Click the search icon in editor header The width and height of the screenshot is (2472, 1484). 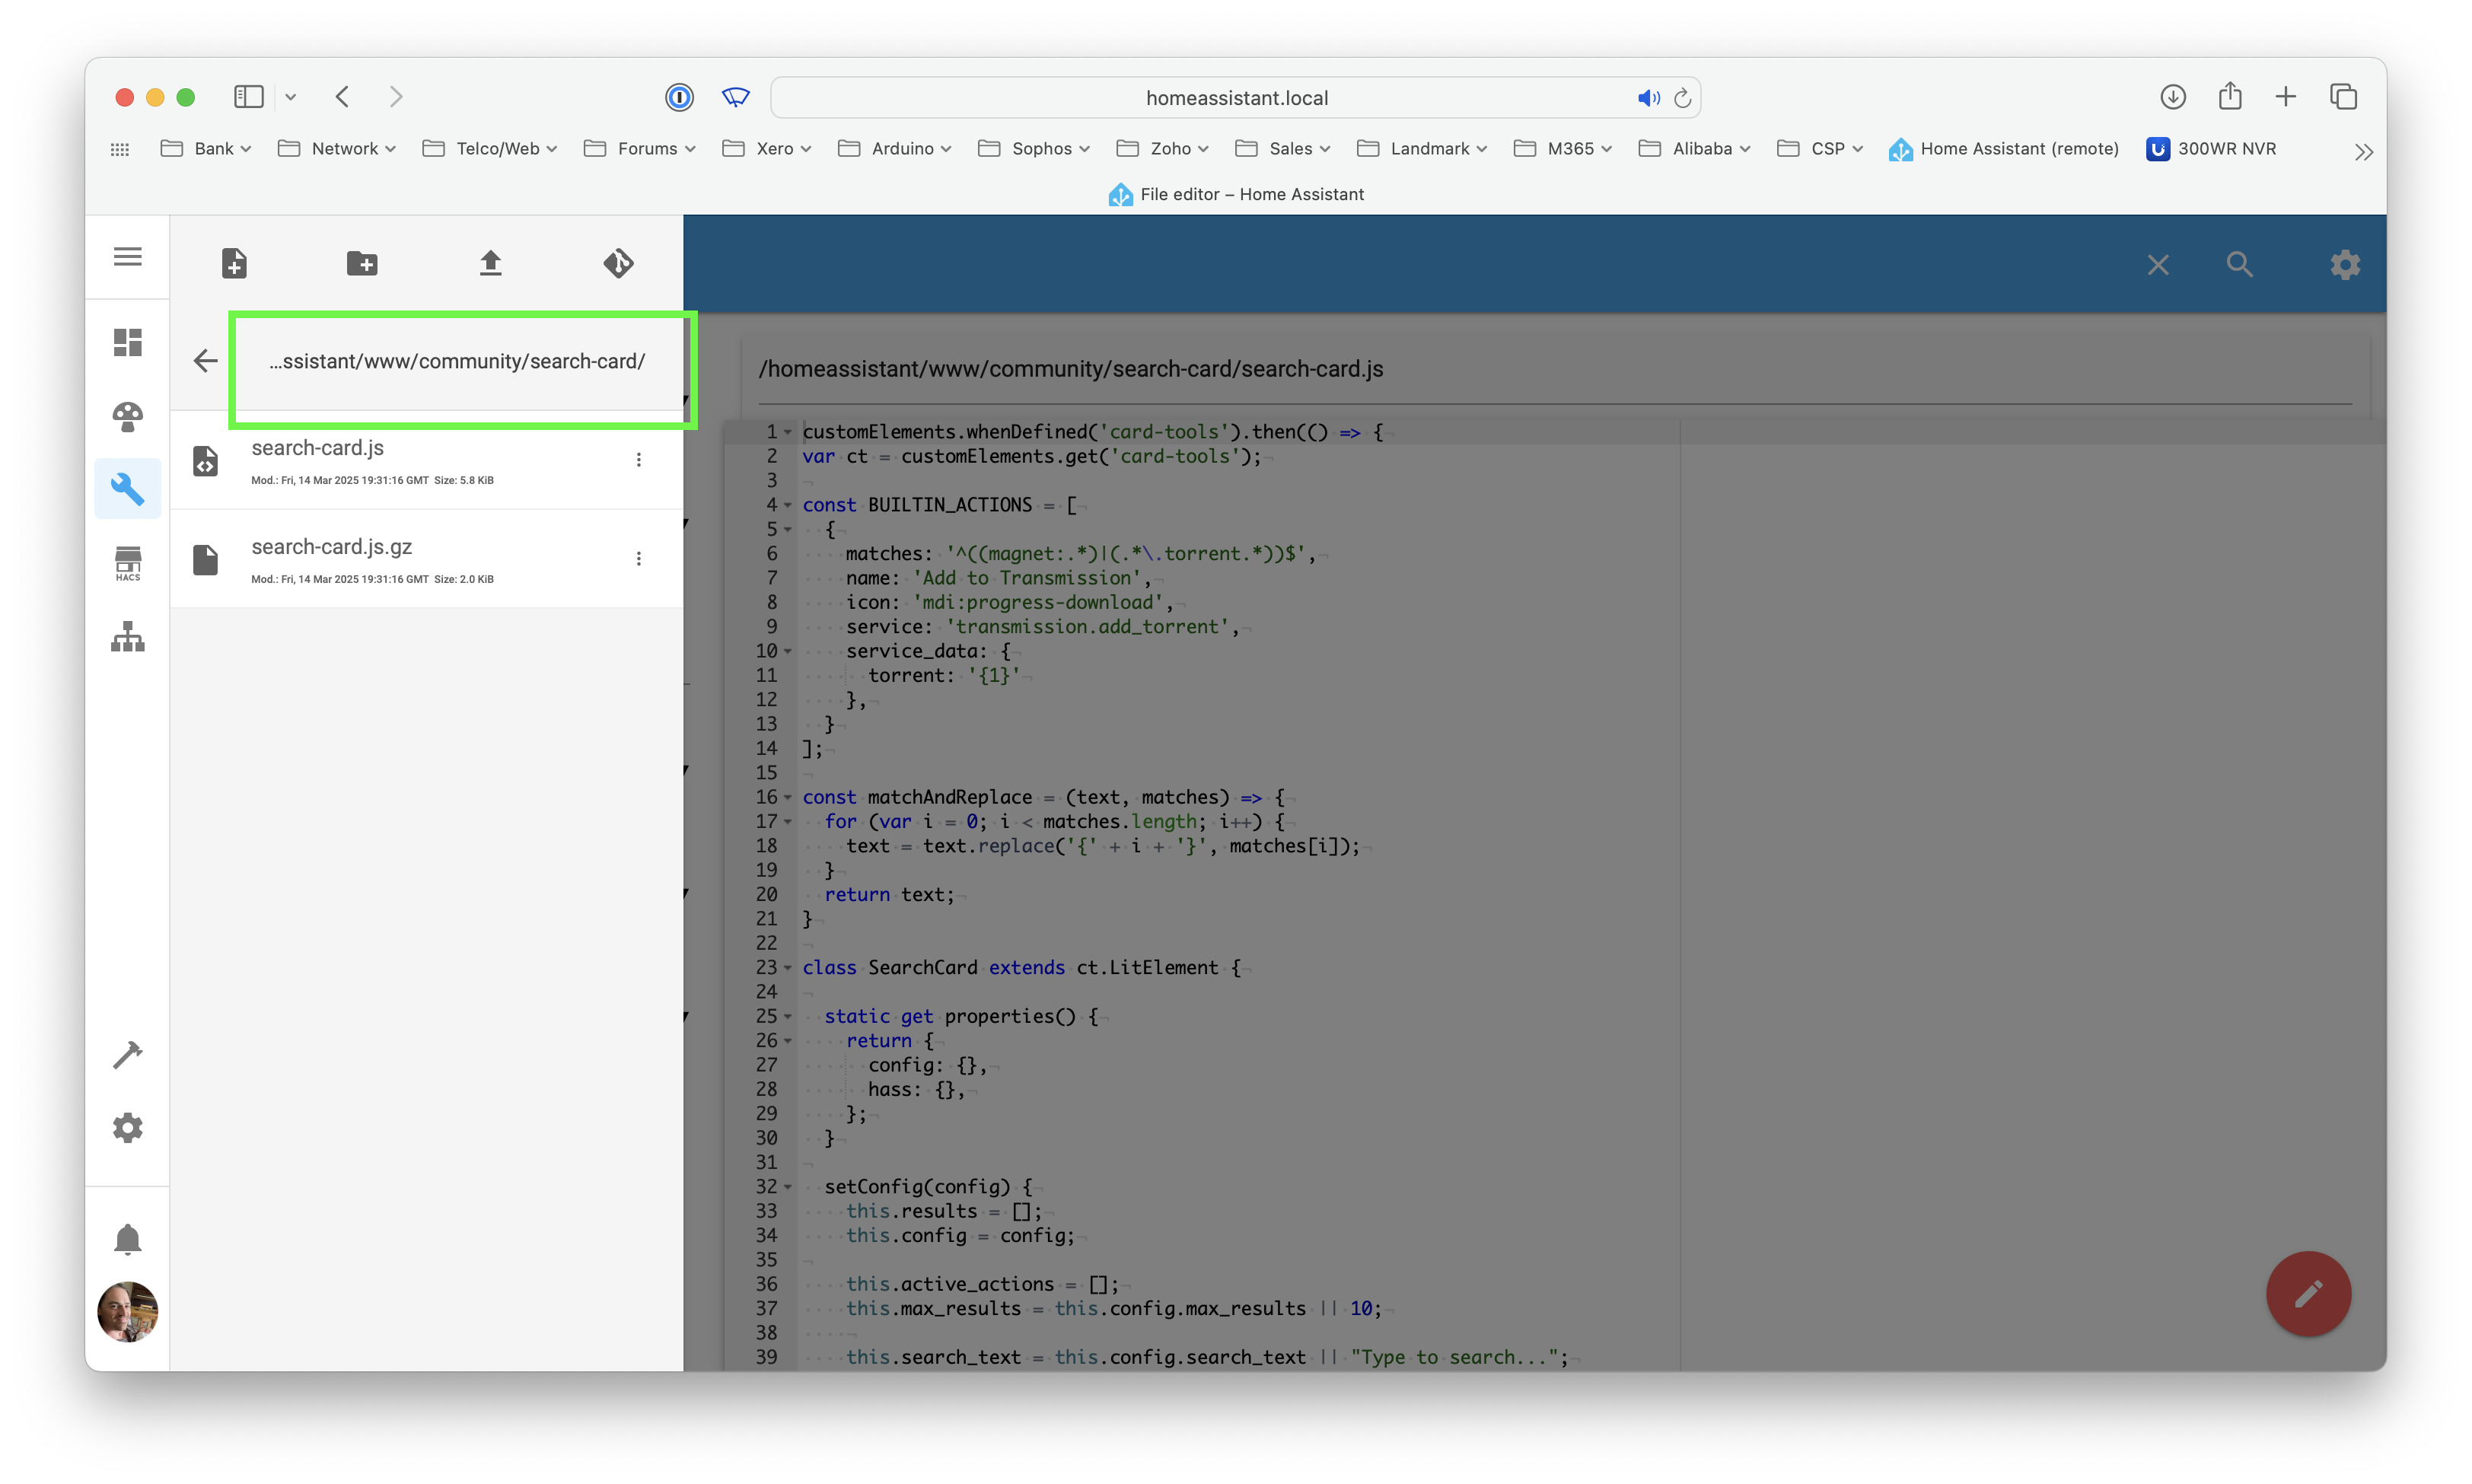[2239, 265]
